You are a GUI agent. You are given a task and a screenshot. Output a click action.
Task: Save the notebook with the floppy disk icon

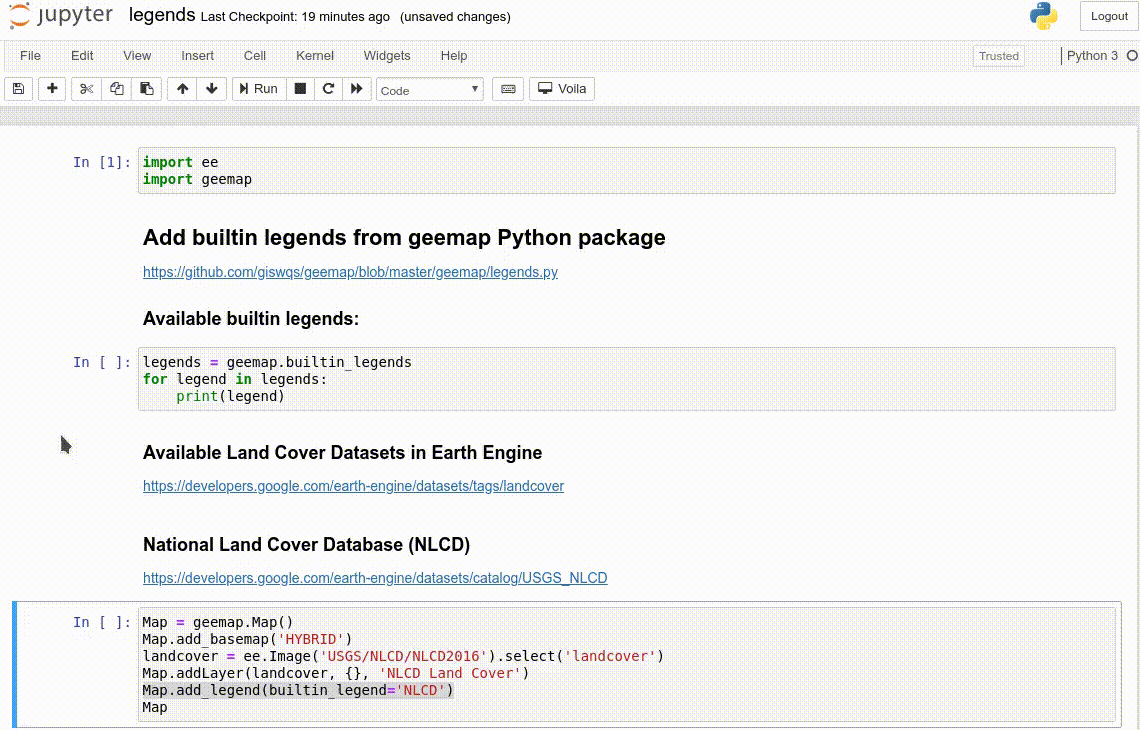coord(18,89)
